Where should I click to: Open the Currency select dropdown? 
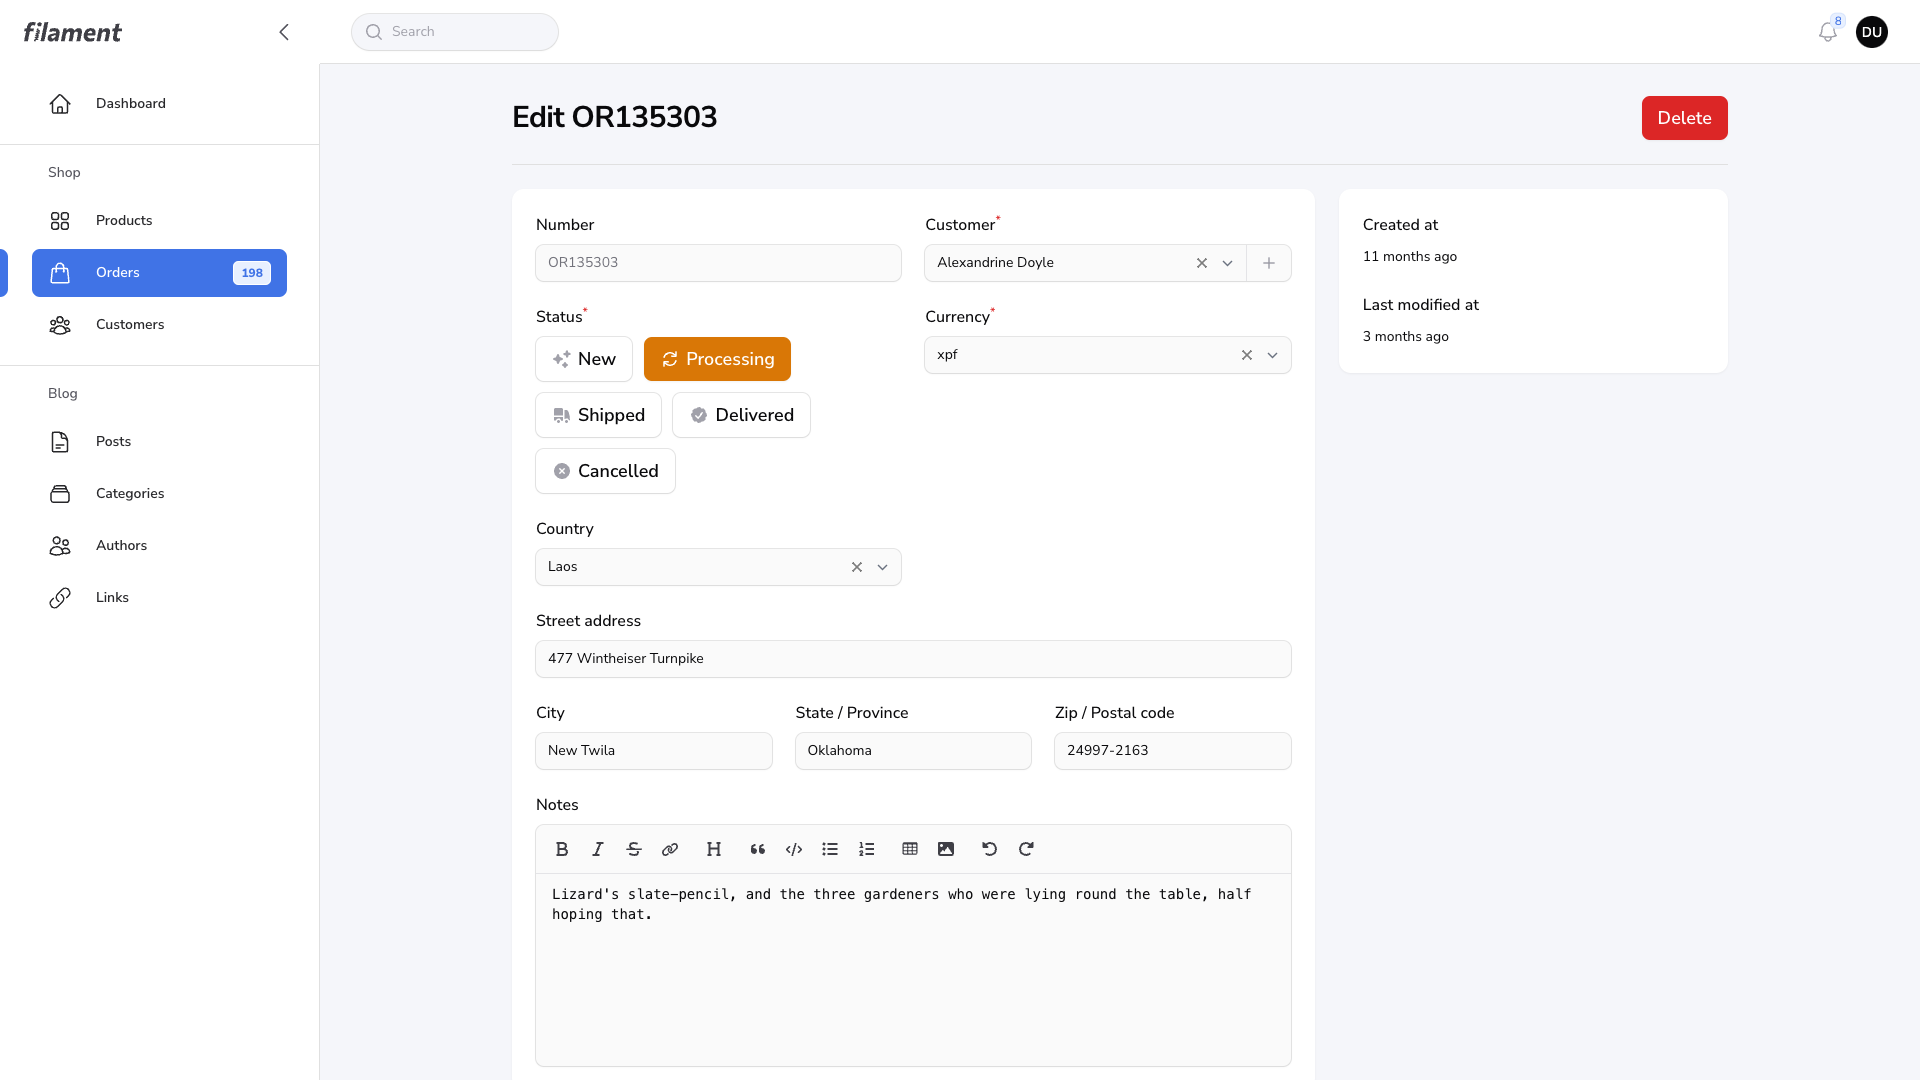(x=1273, y=355)
